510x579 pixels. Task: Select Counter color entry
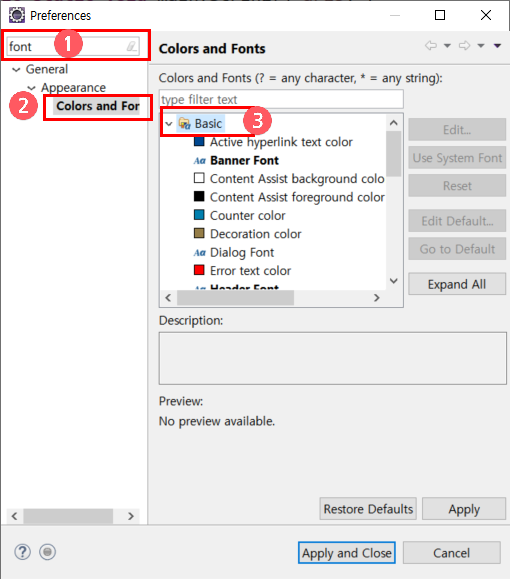click(x=248, y=216)
